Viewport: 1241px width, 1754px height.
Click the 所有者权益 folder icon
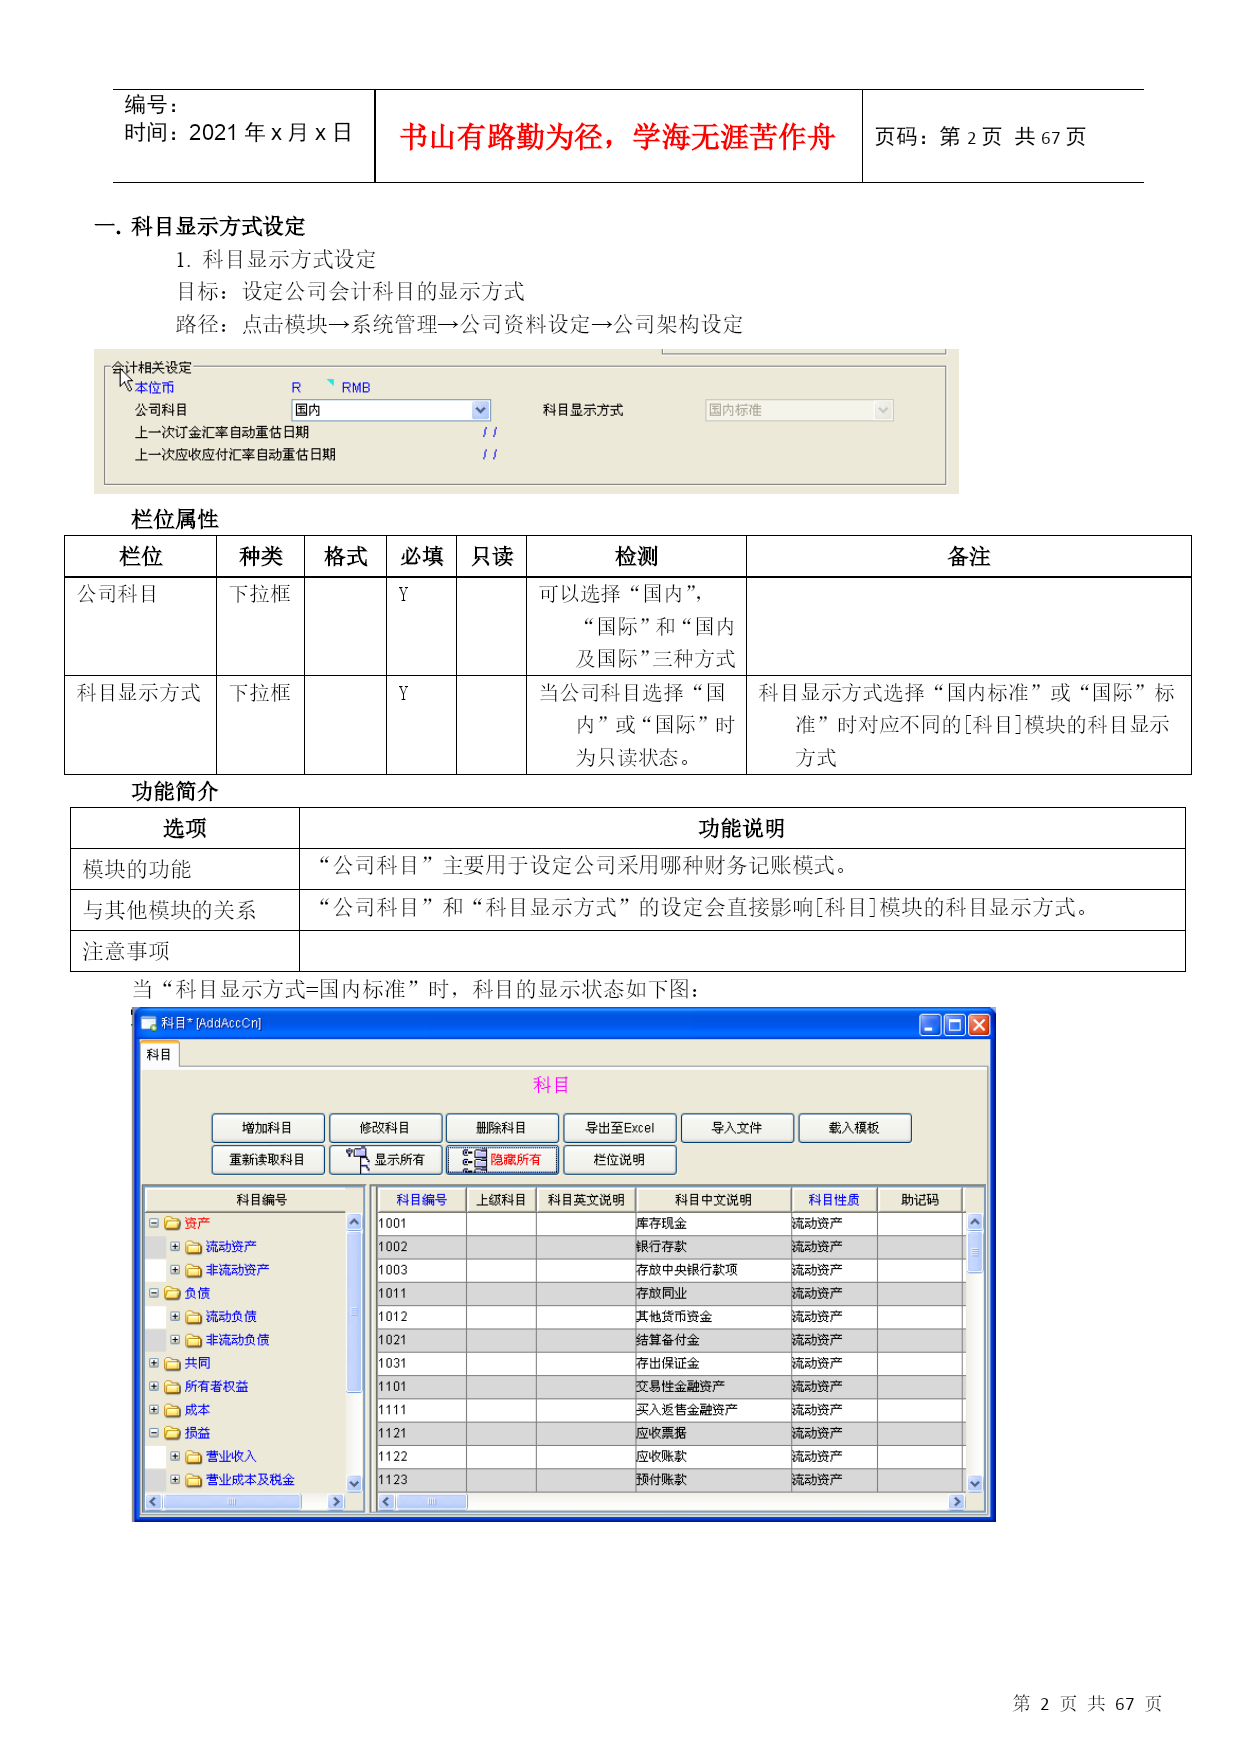coord(172,1387)
